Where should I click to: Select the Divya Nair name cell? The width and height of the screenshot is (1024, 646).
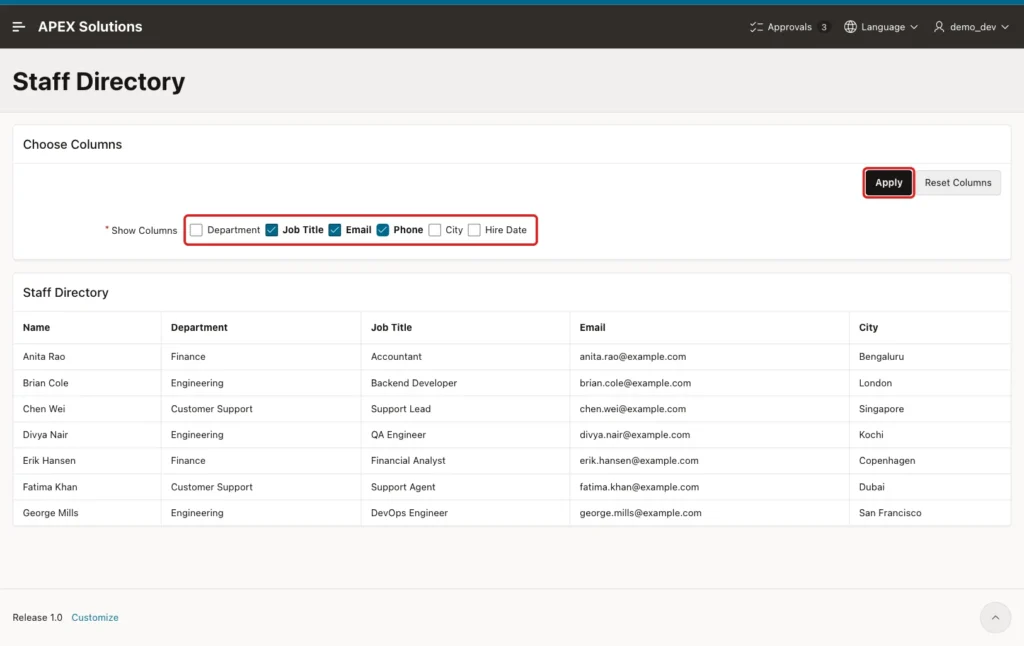click(87, 435)
